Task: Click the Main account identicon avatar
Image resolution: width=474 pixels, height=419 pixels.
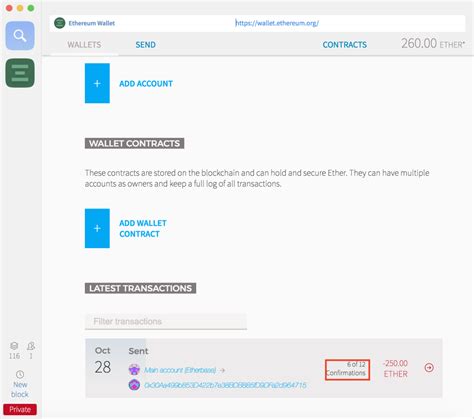Action: (x=134, y=370)
